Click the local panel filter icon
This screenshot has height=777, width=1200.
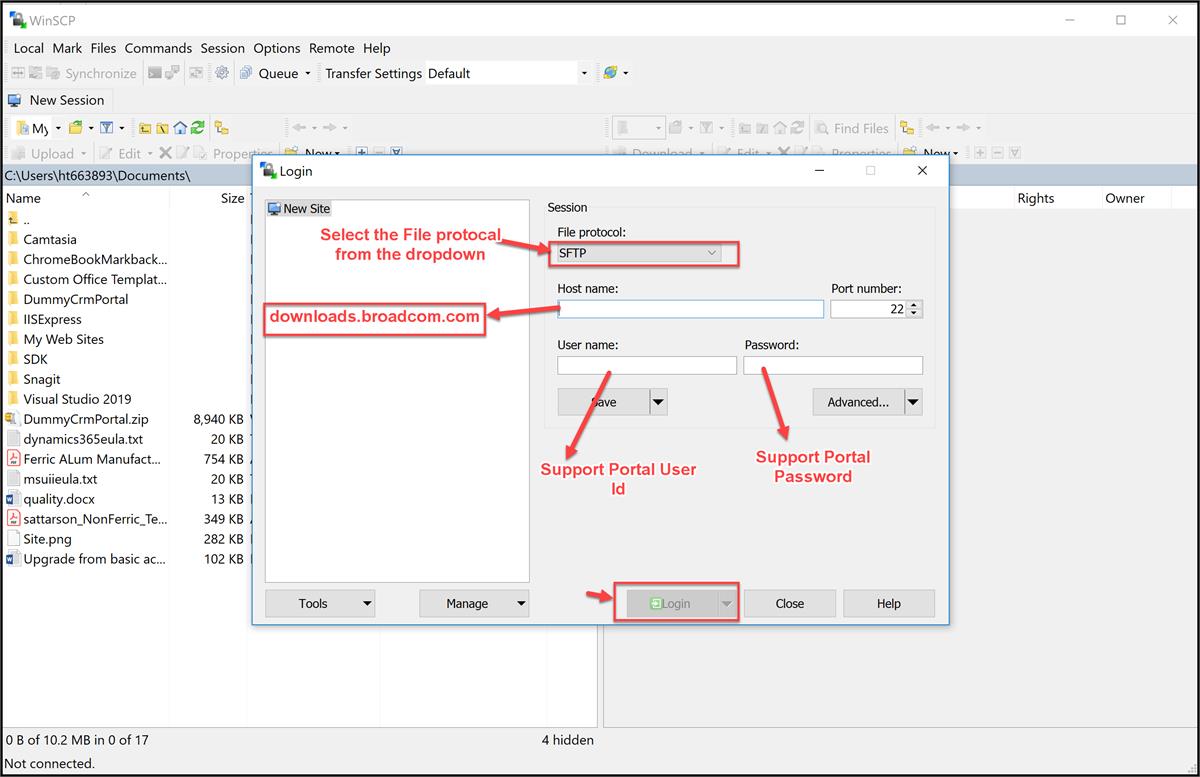tap(107, 128)
